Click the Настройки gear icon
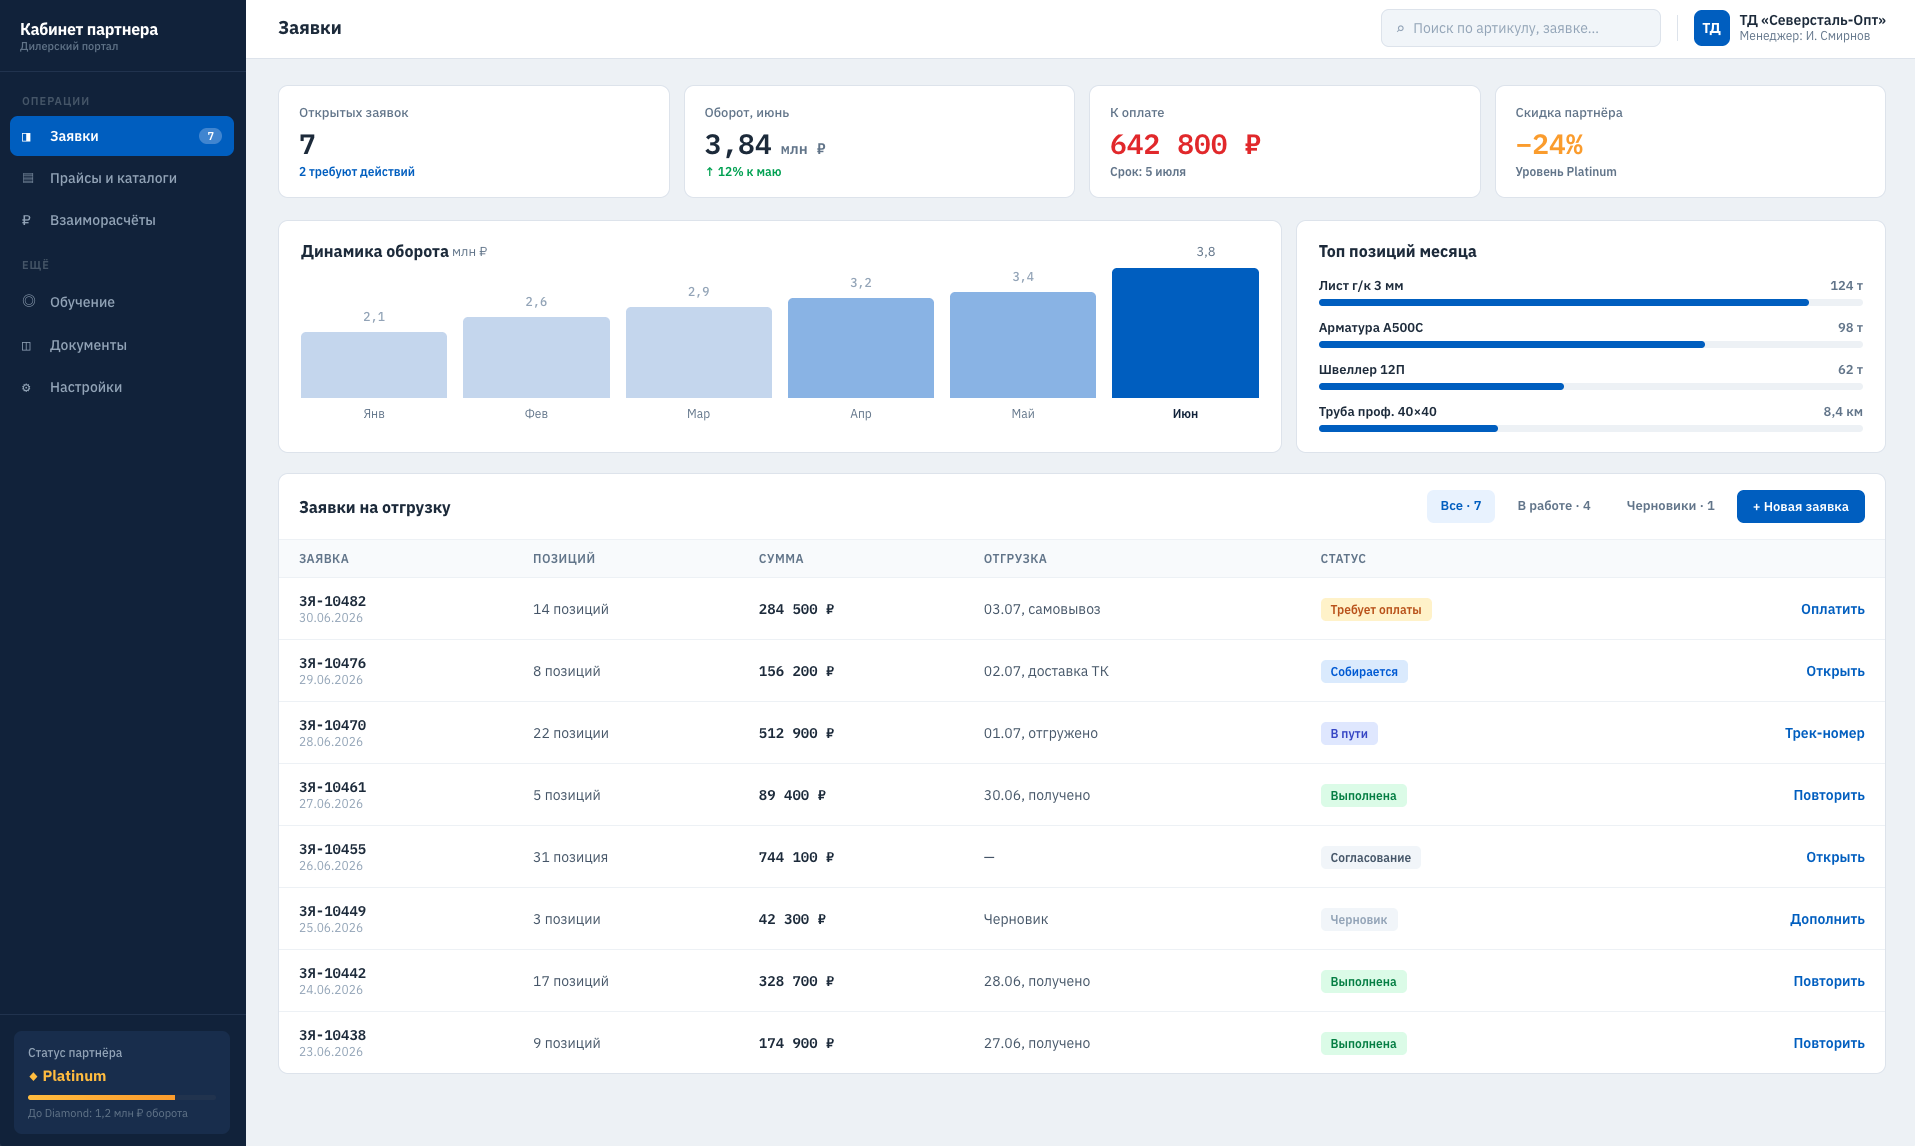Image resolution: width=1915 pixels, height=1146 pixels. (27, 388)
